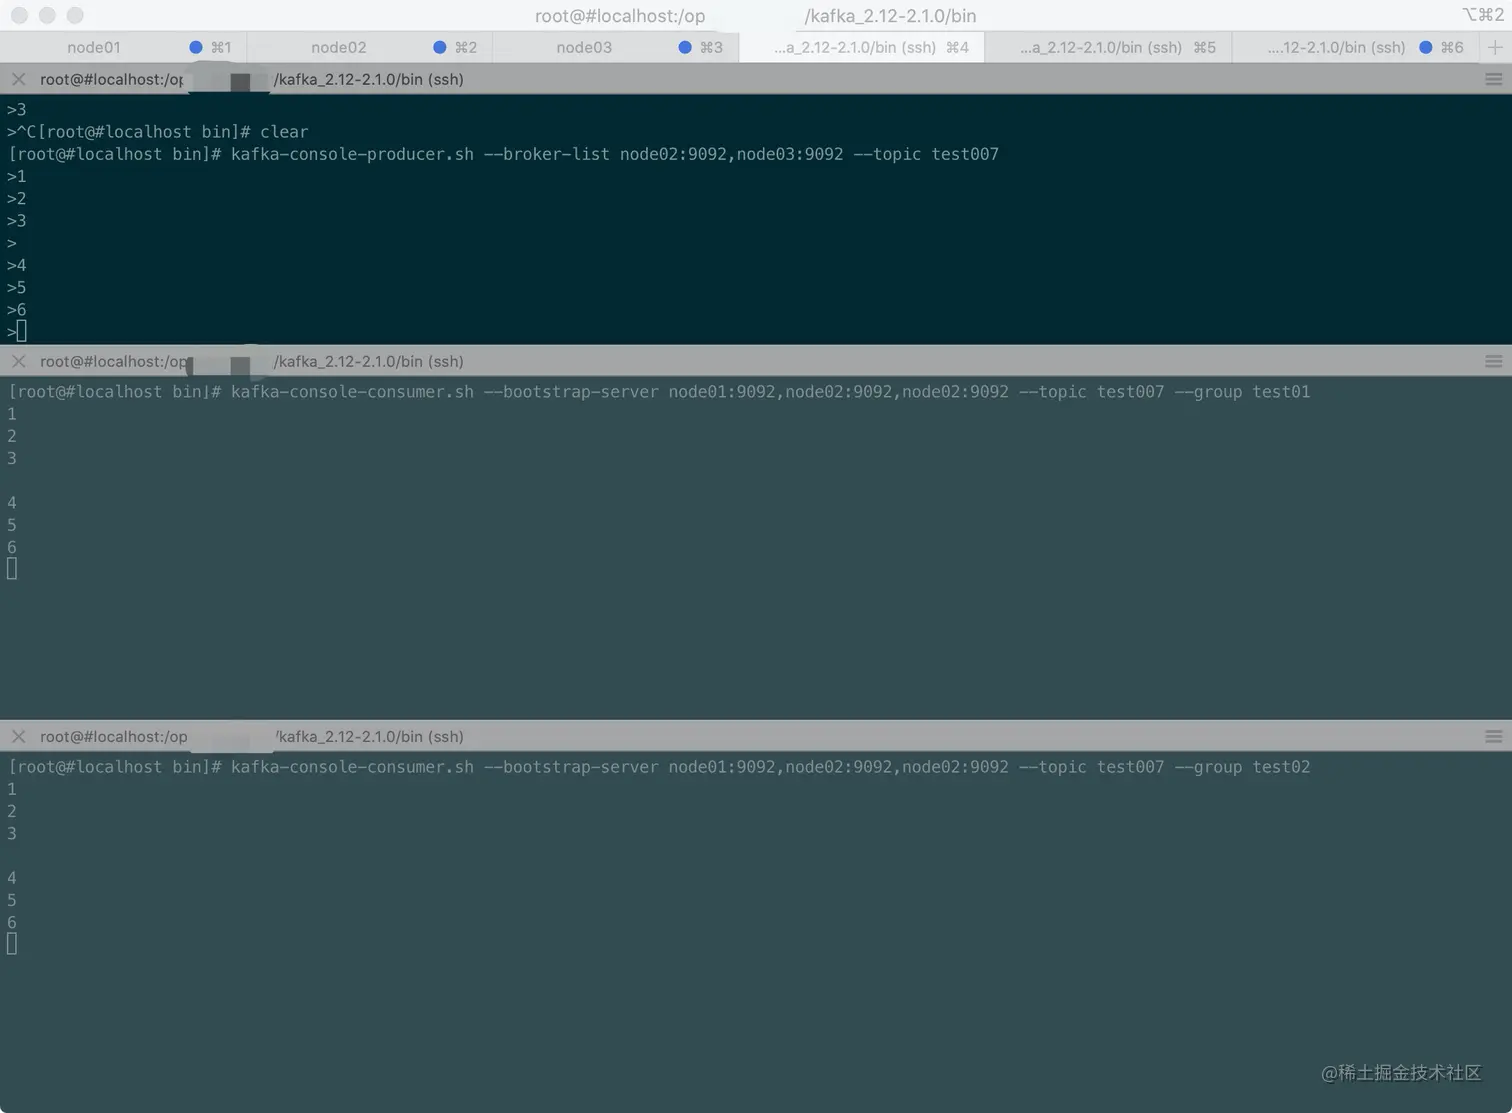Click the window title 'root@#localhost:/op'
This screenshot has height=1113, width=1512.
tap(620, 15)
